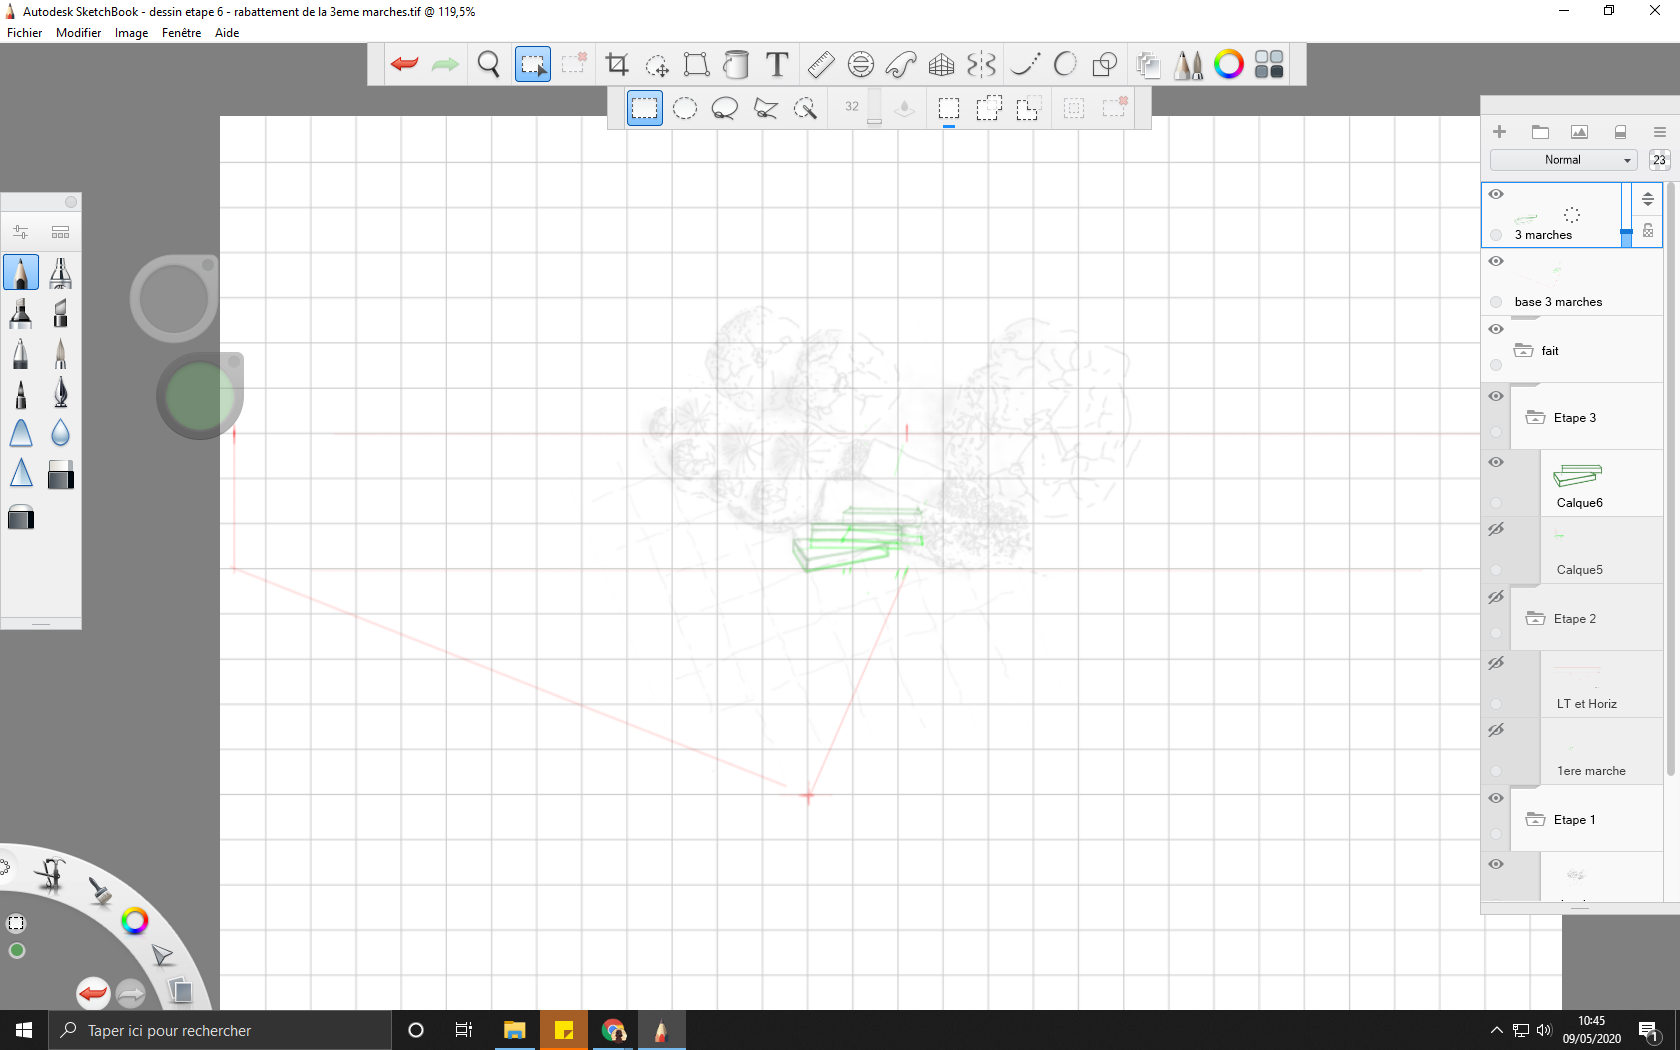Screen dimensions: 1680x1050
Task: Hide the Calque6 layer
Action: tap(1496, 462)
